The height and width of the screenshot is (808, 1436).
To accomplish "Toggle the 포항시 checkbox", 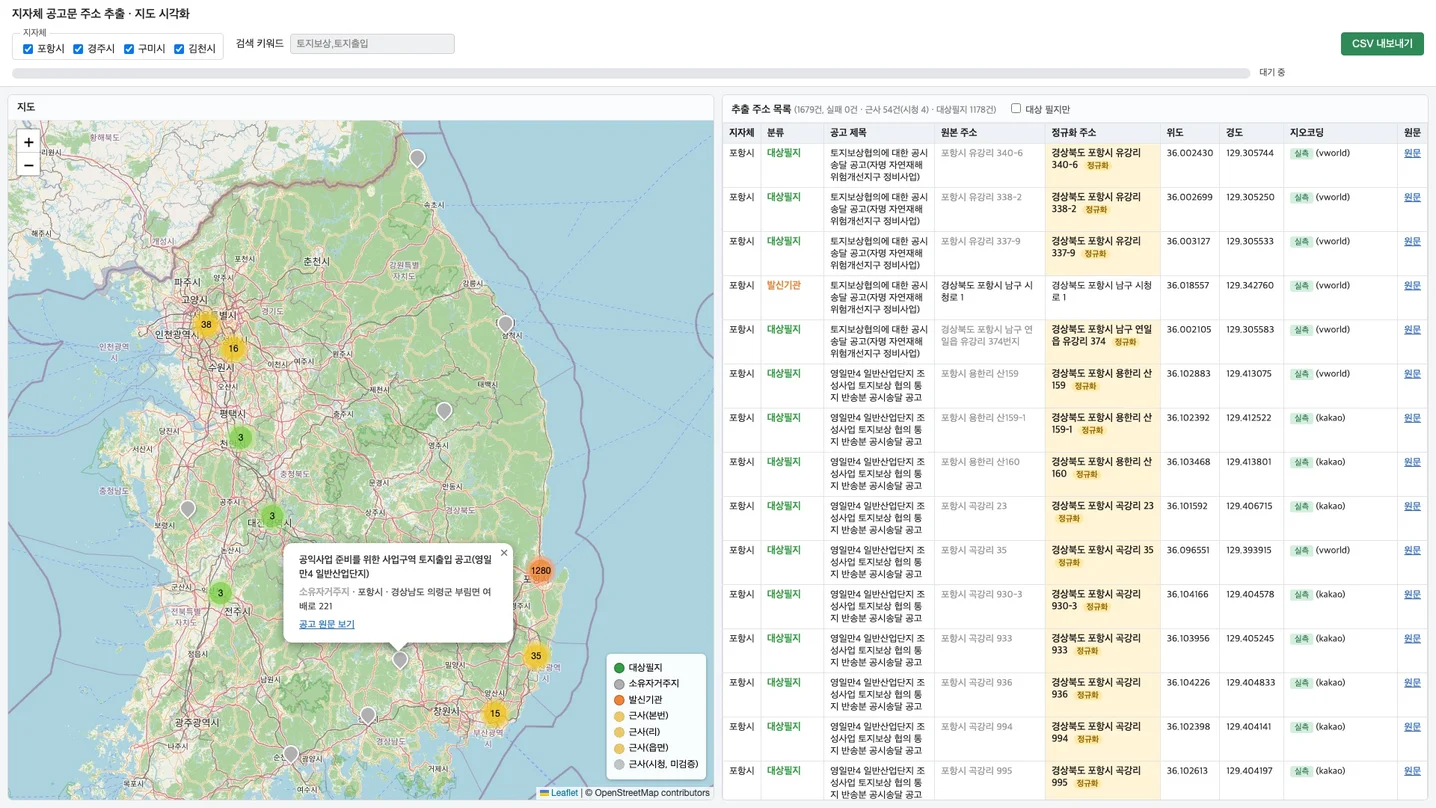I will tap(28, 49).
